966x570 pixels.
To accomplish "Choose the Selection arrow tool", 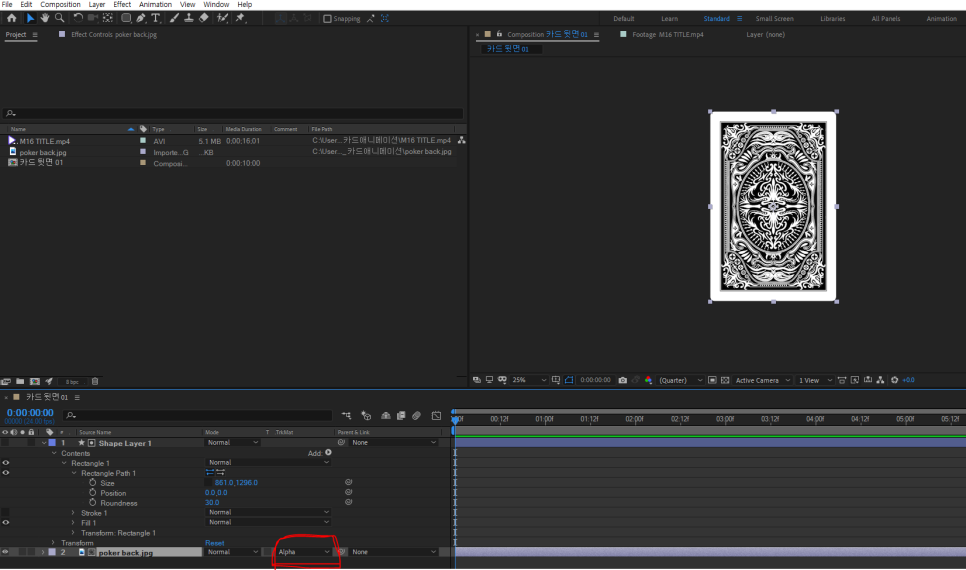I will tap(30, 18).
